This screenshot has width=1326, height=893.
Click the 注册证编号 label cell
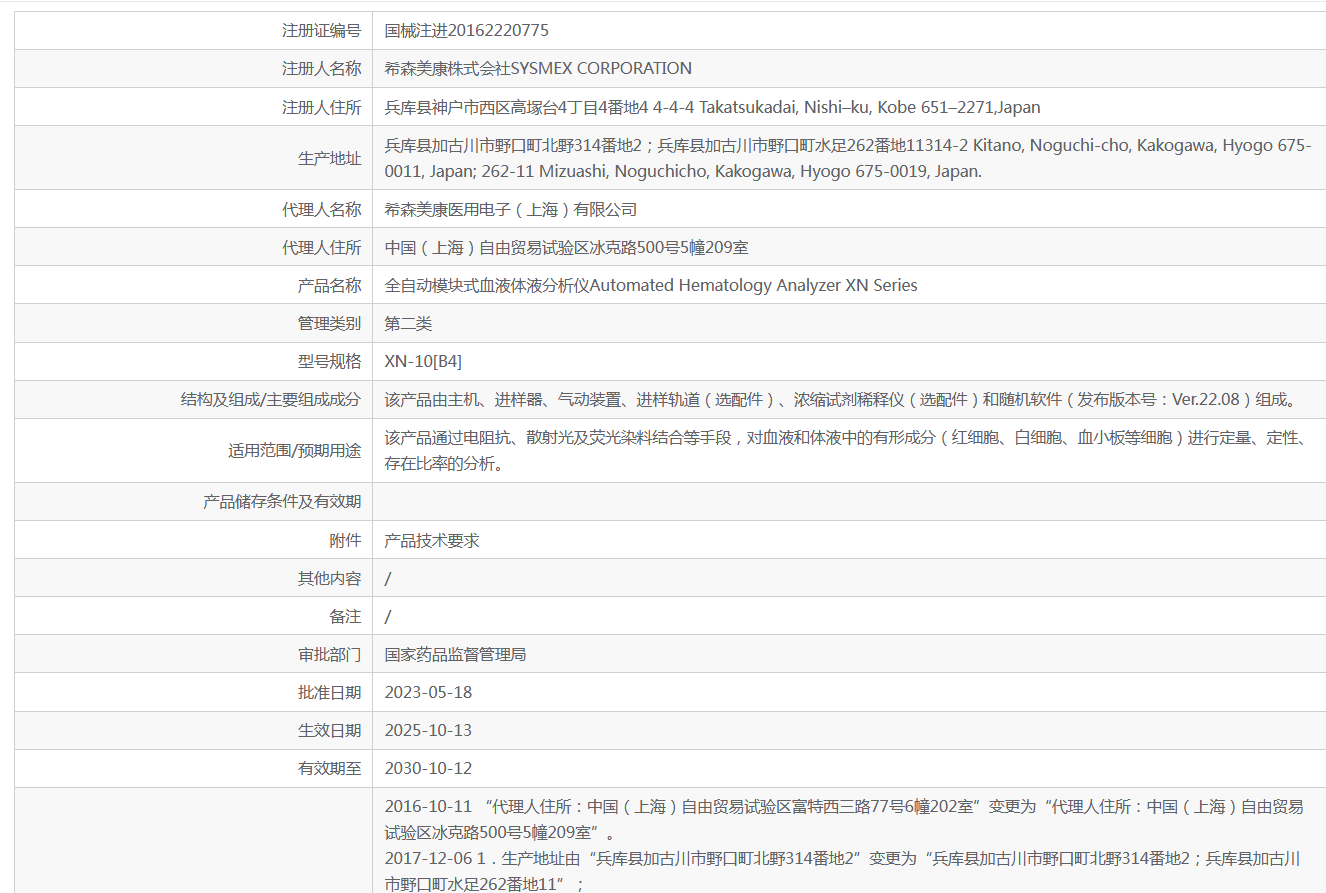coord(321,31)
